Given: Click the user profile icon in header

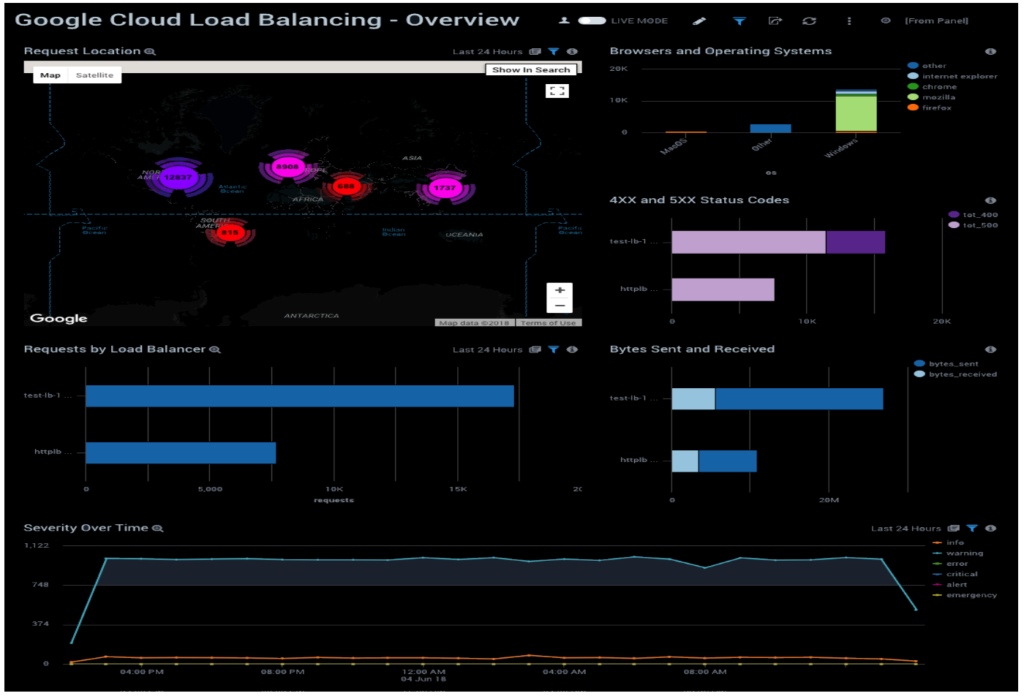Looking at the screenshot, I should pos(564,21).
